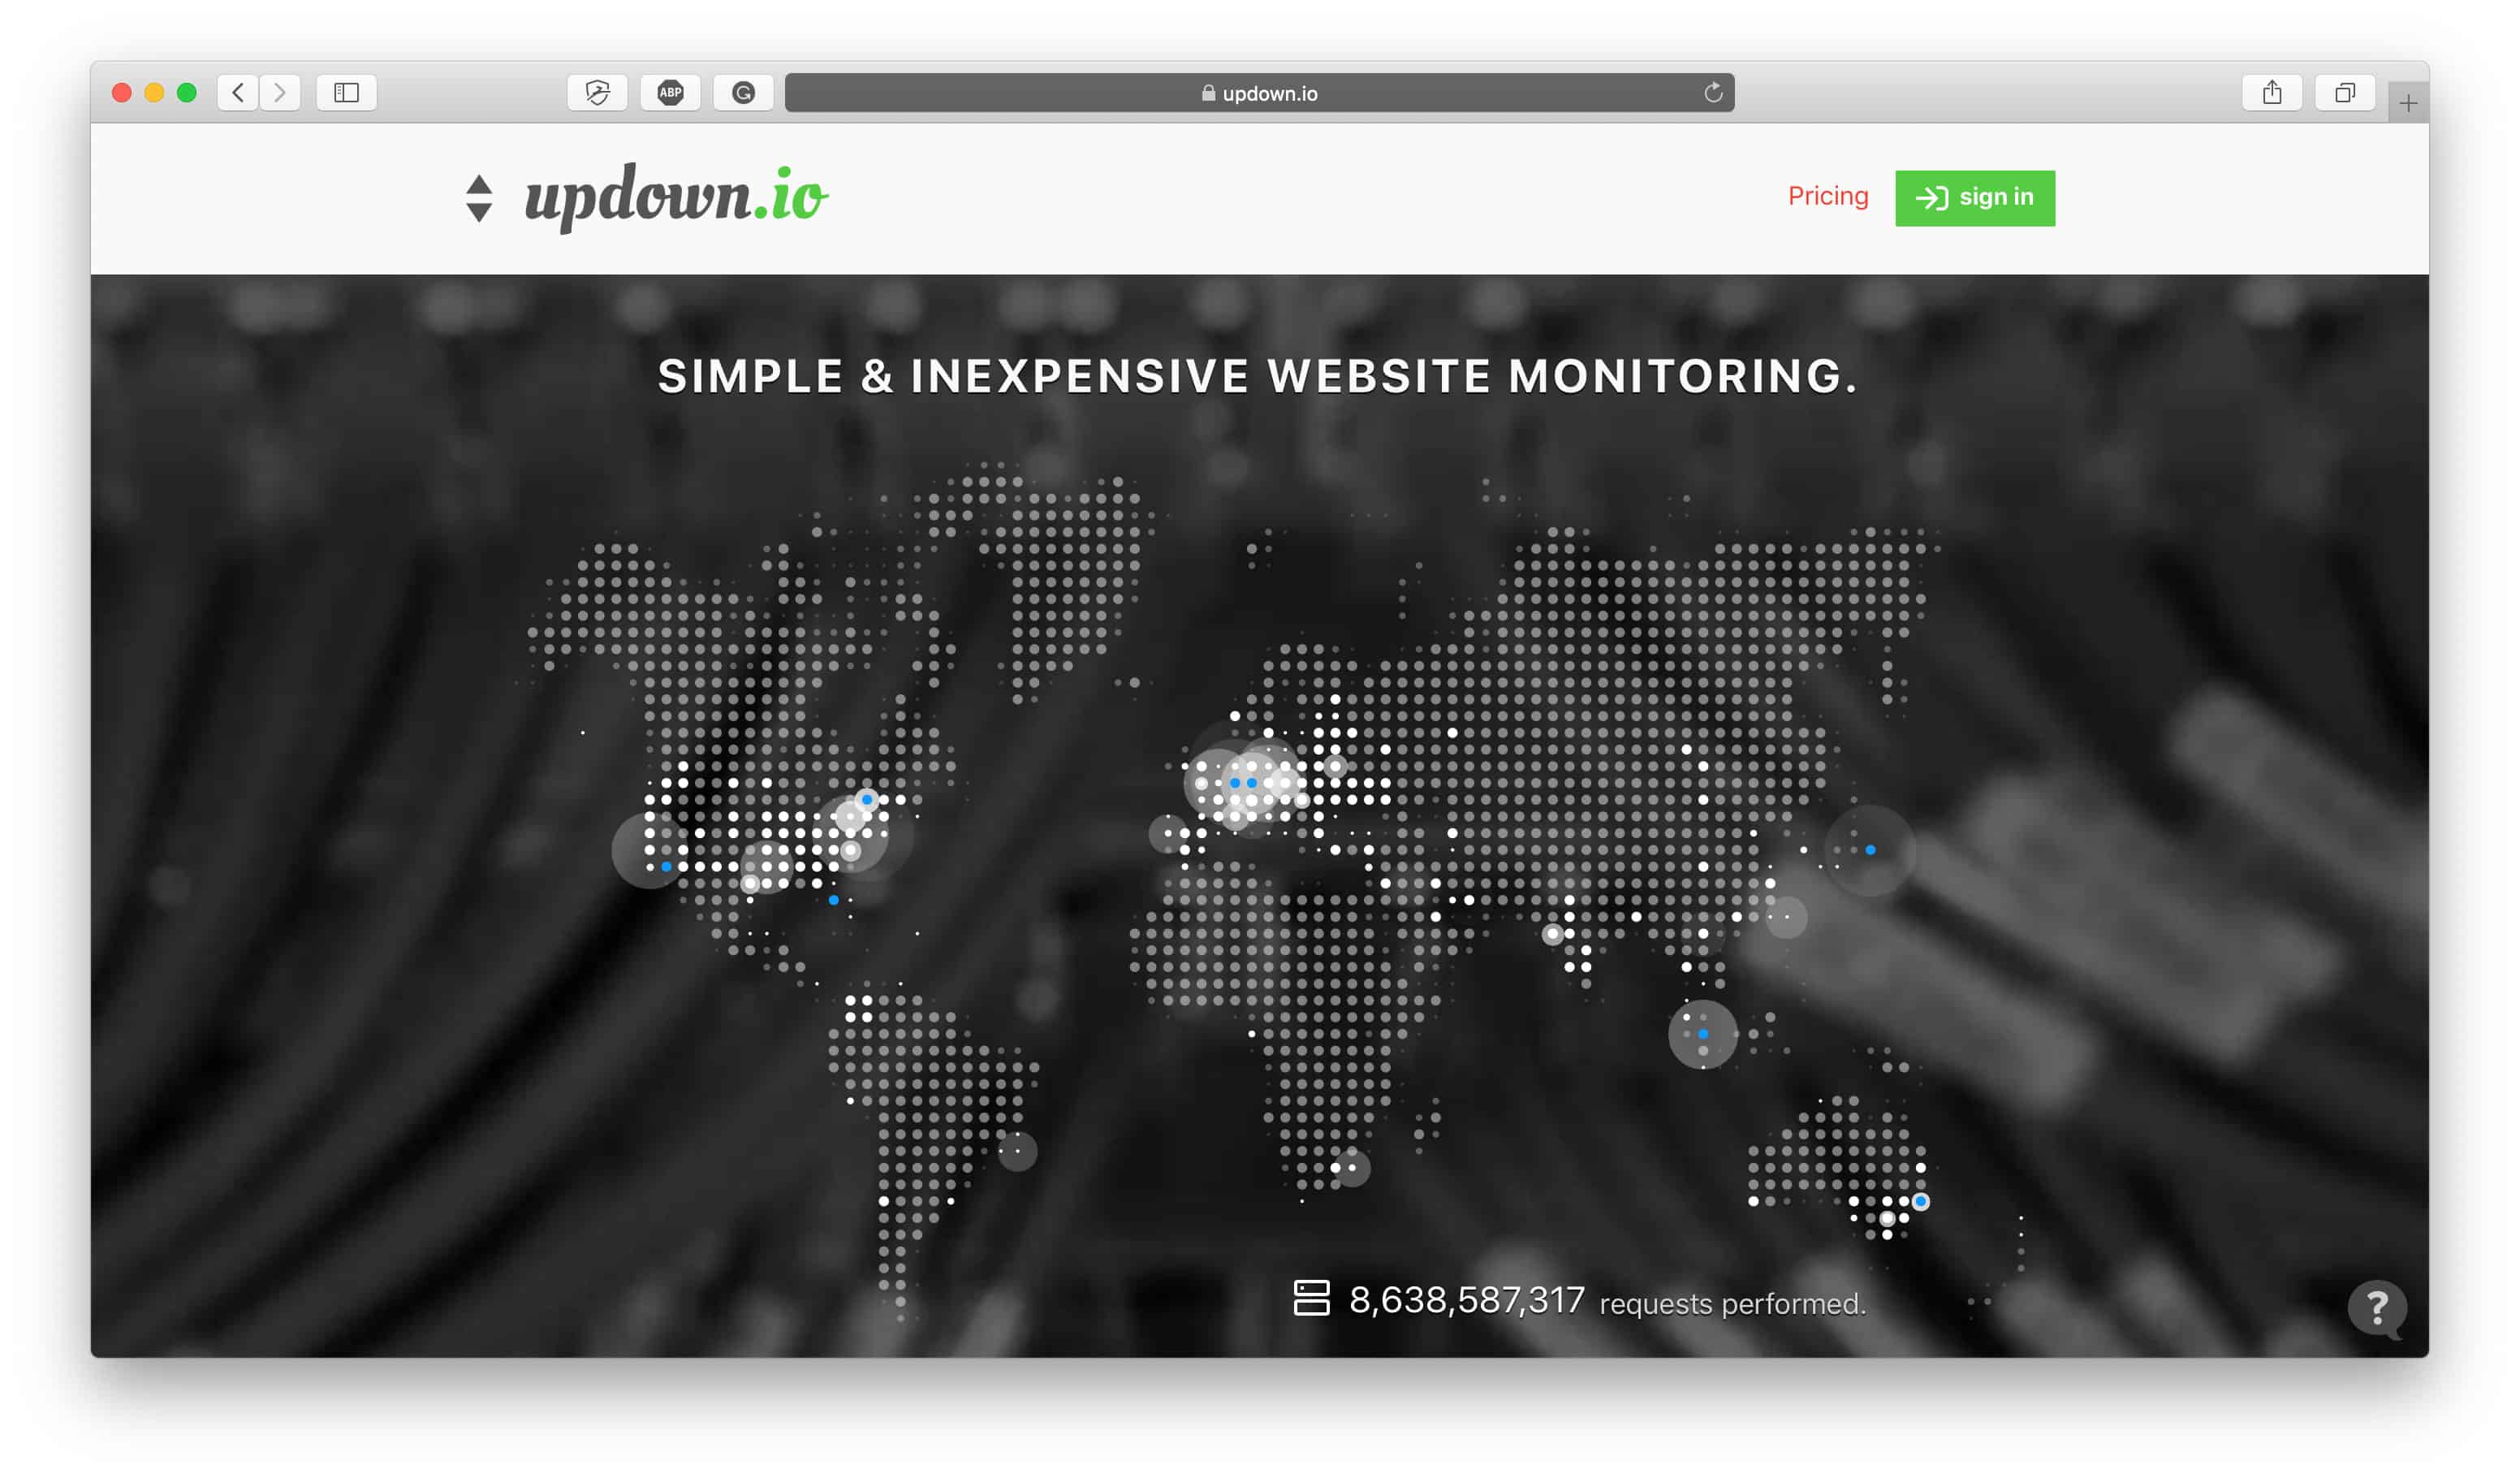
Task: Click the updown.io logo icon
Action: pyautogui.click(x=484, y=195)
